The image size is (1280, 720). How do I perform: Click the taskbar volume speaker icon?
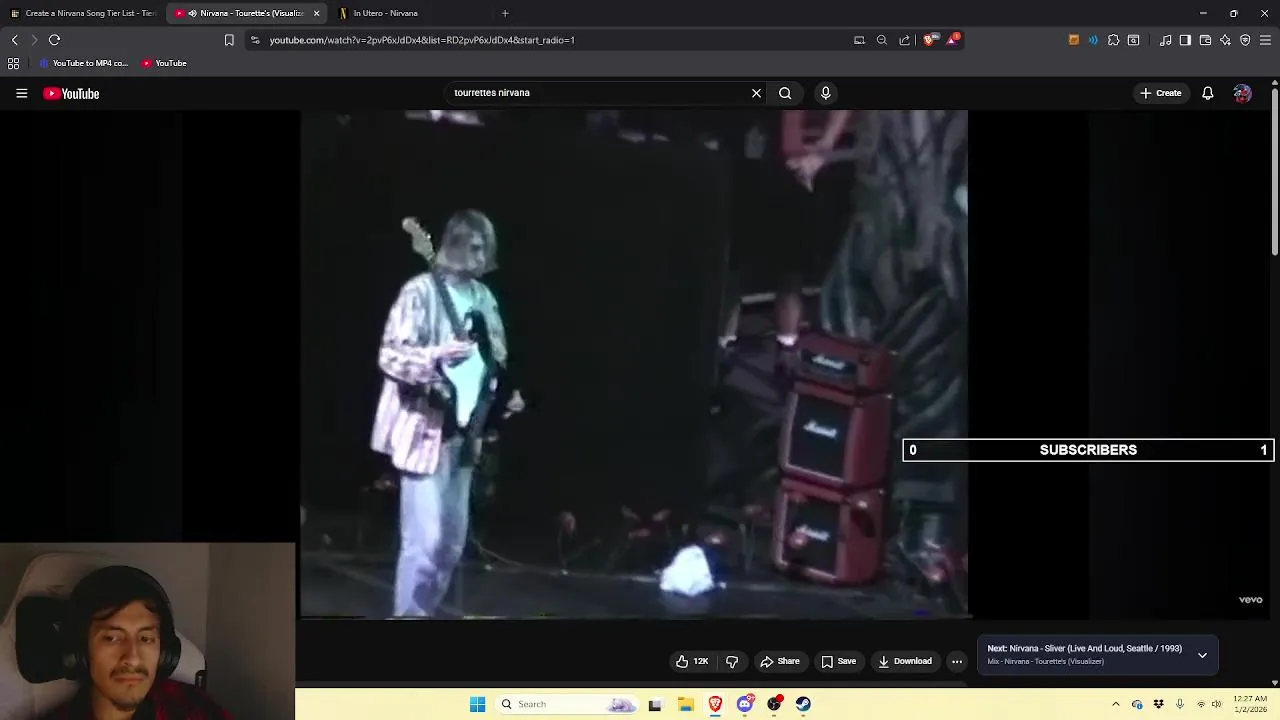(1217, 704)
